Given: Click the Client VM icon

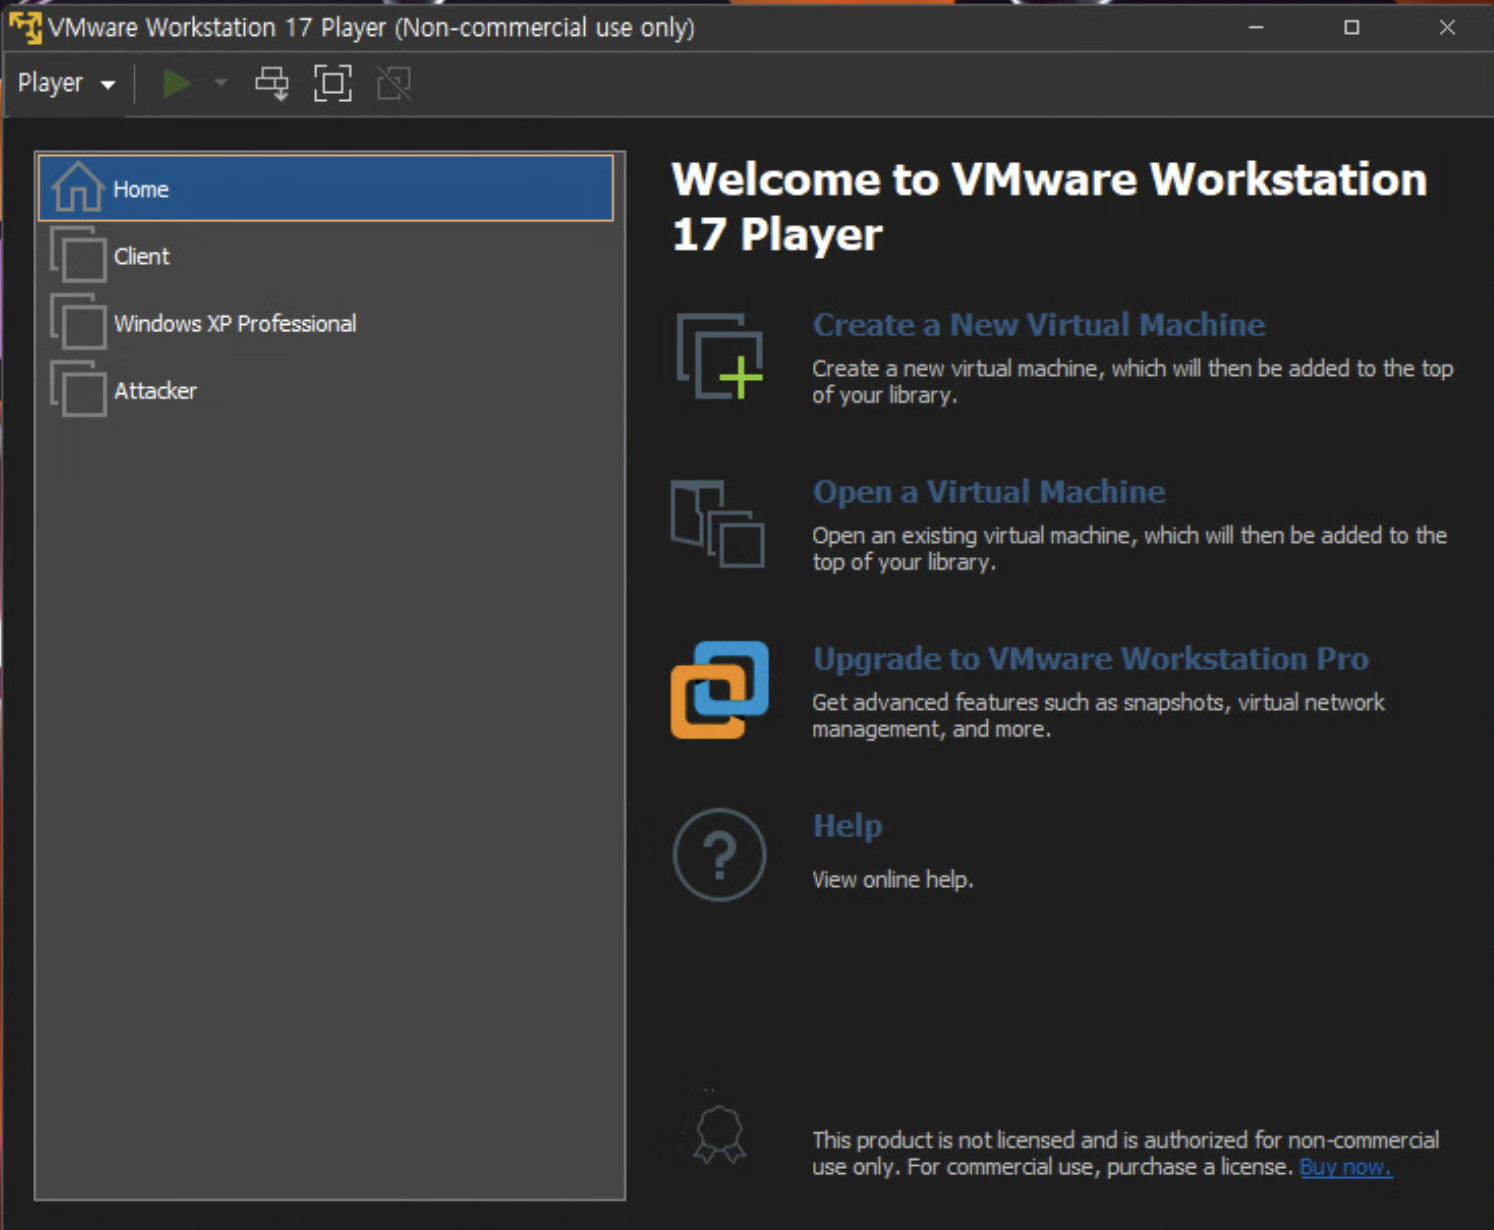Looking at the screenshot, I should [78, 255].
